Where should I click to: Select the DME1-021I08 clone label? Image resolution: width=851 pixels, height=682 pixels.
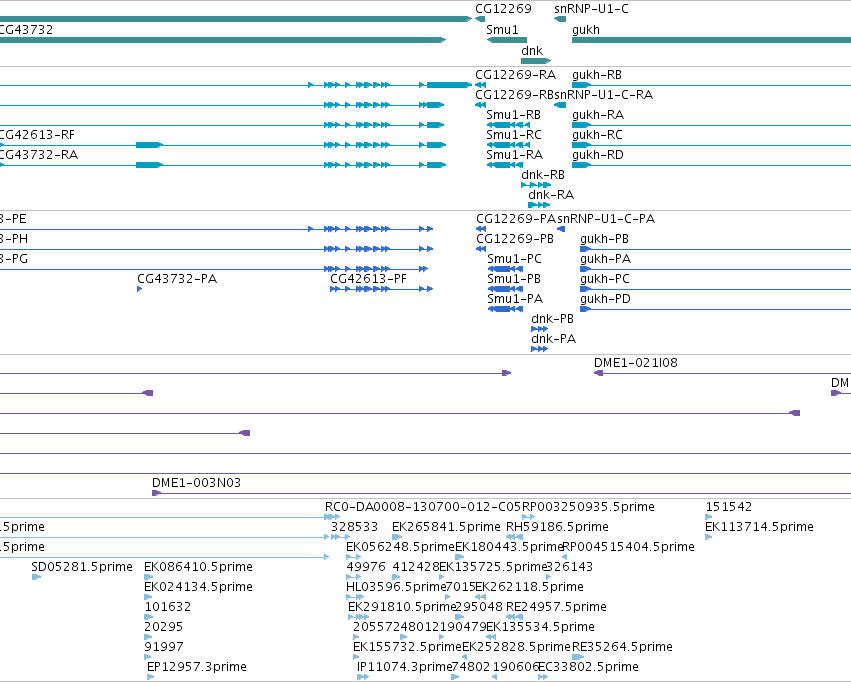[636, 363]
